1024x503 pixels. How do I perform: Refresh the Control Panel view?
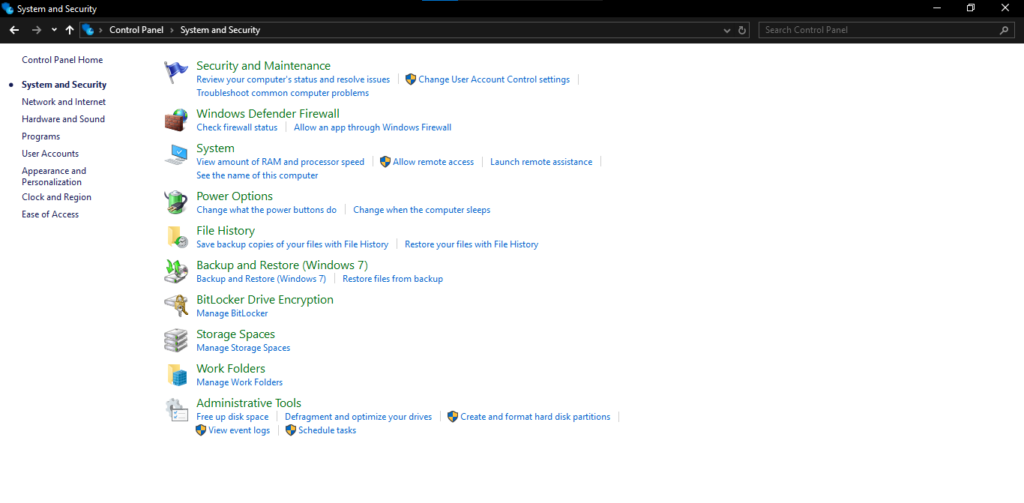pos(742,30)
